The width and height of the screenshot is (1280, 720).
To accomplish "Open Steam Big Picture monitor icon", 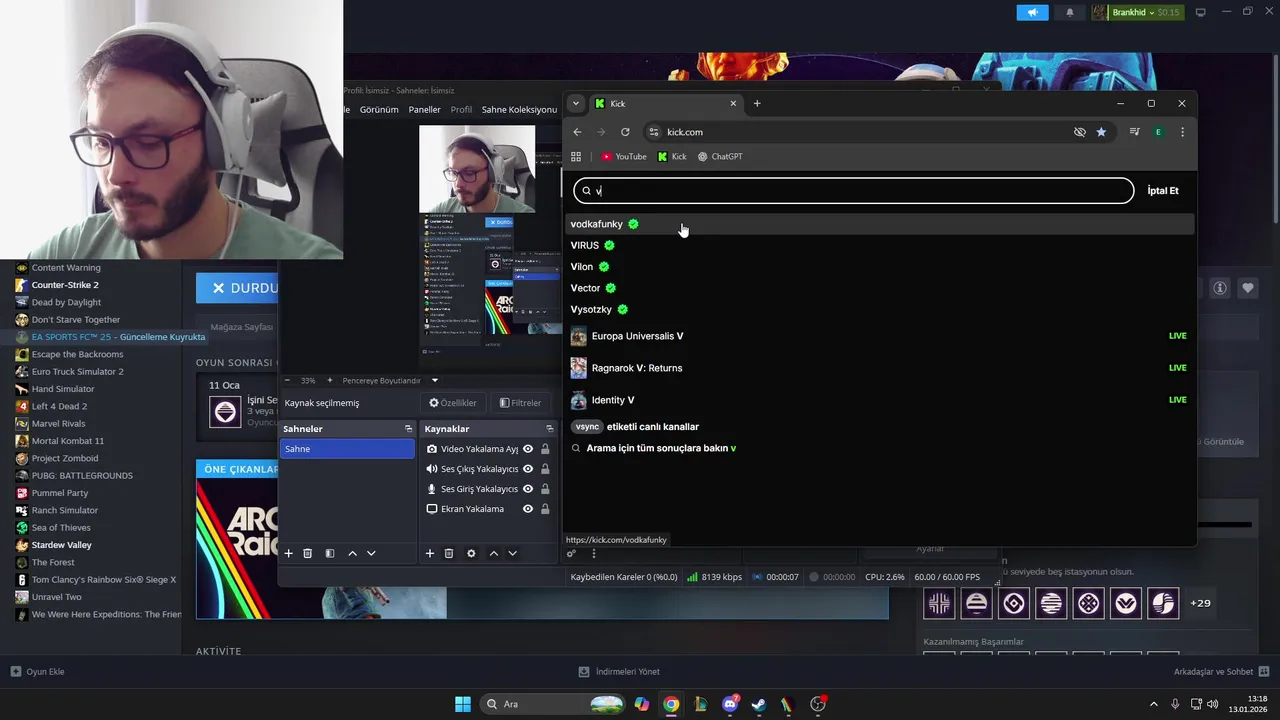I will [x=1200, y=12].
